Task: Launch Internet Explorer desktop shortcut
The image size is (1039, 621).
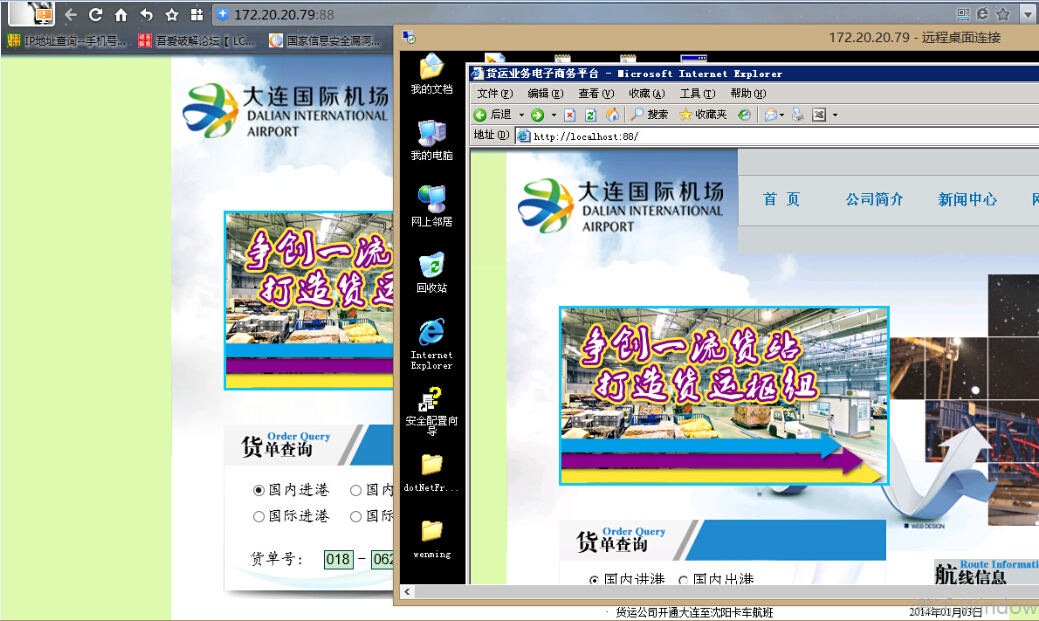Action: click(431, 344)
